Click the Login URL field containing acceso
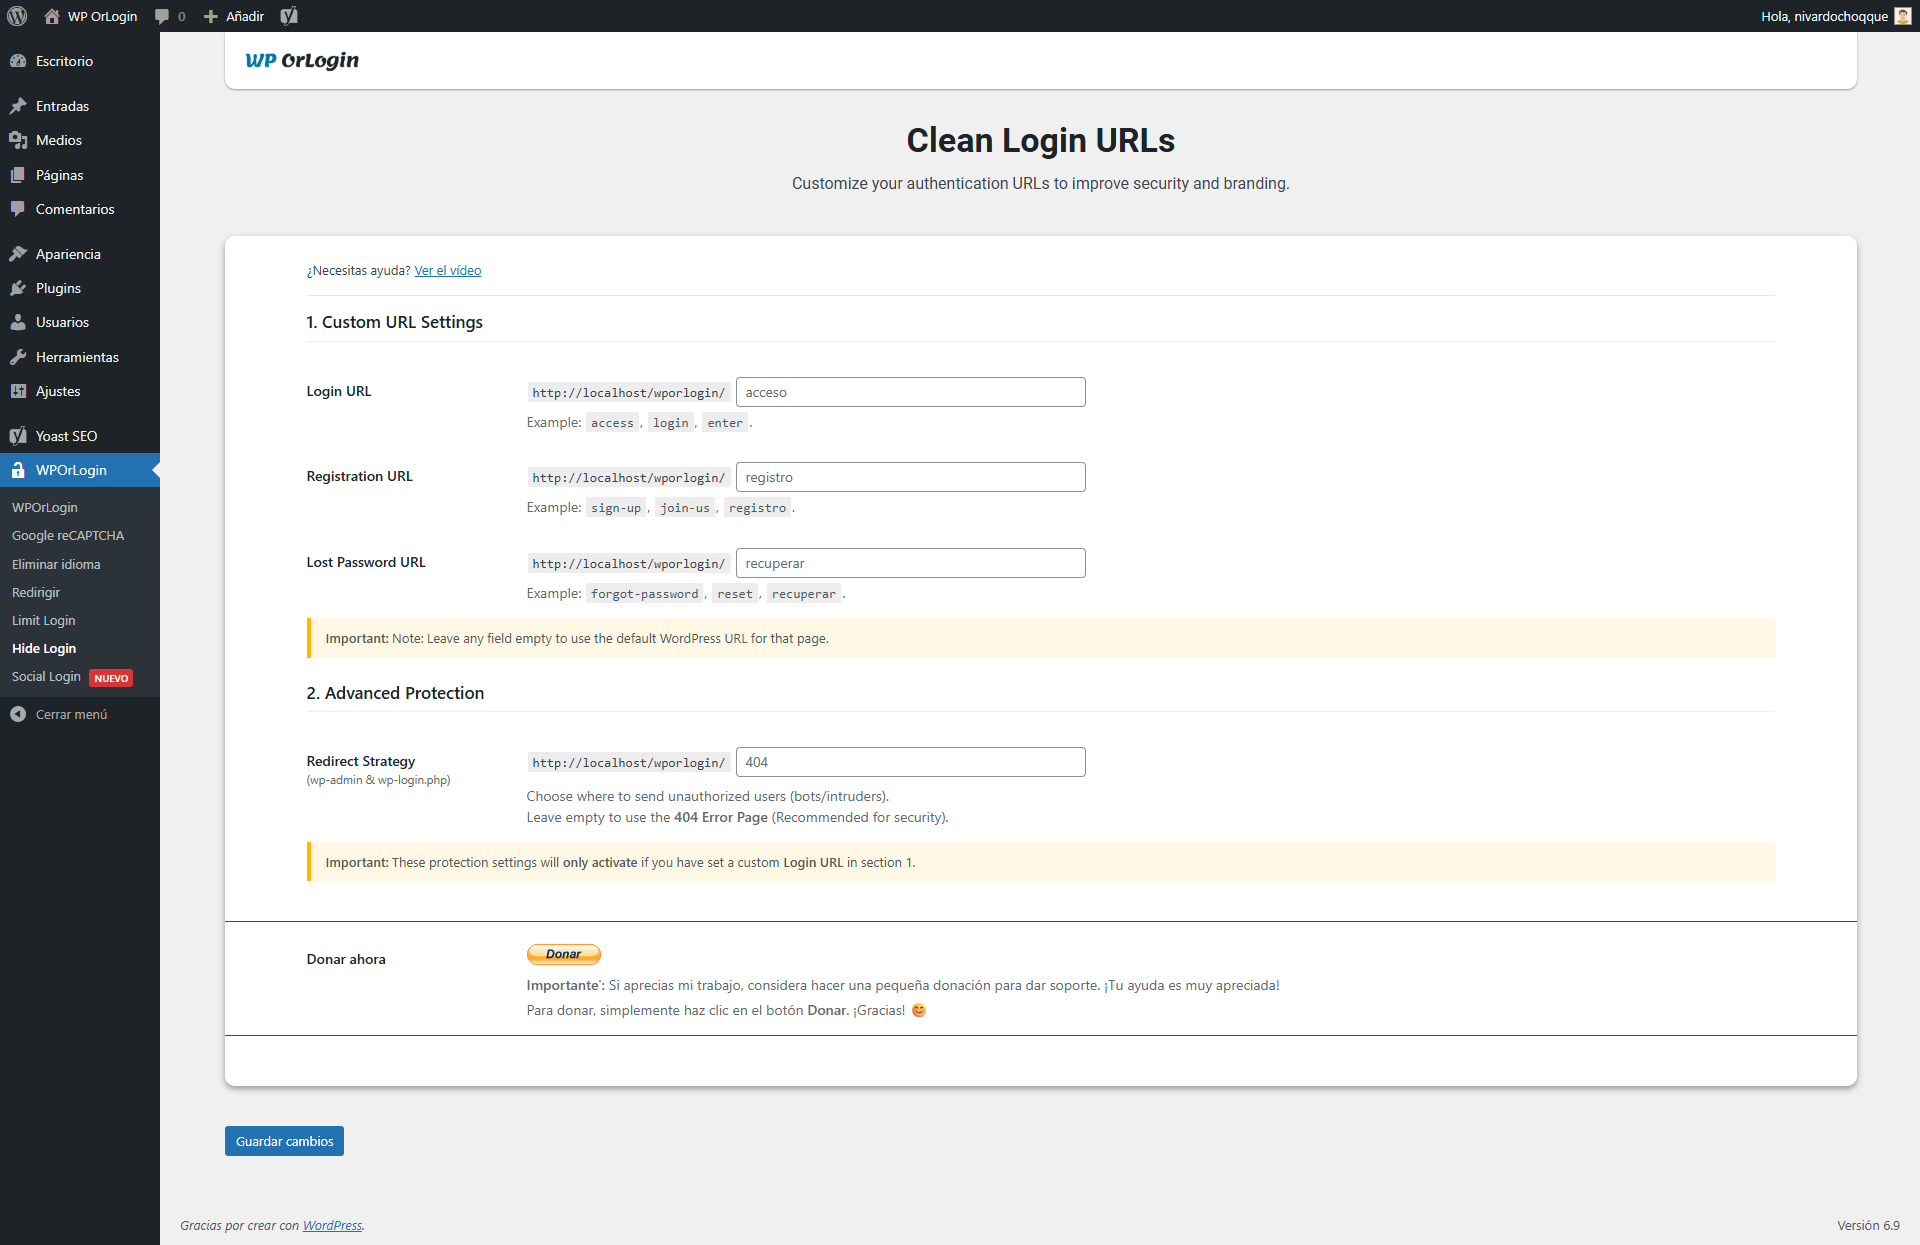This screenshot has height=1245, width=1920. click(x=909, y=391)
